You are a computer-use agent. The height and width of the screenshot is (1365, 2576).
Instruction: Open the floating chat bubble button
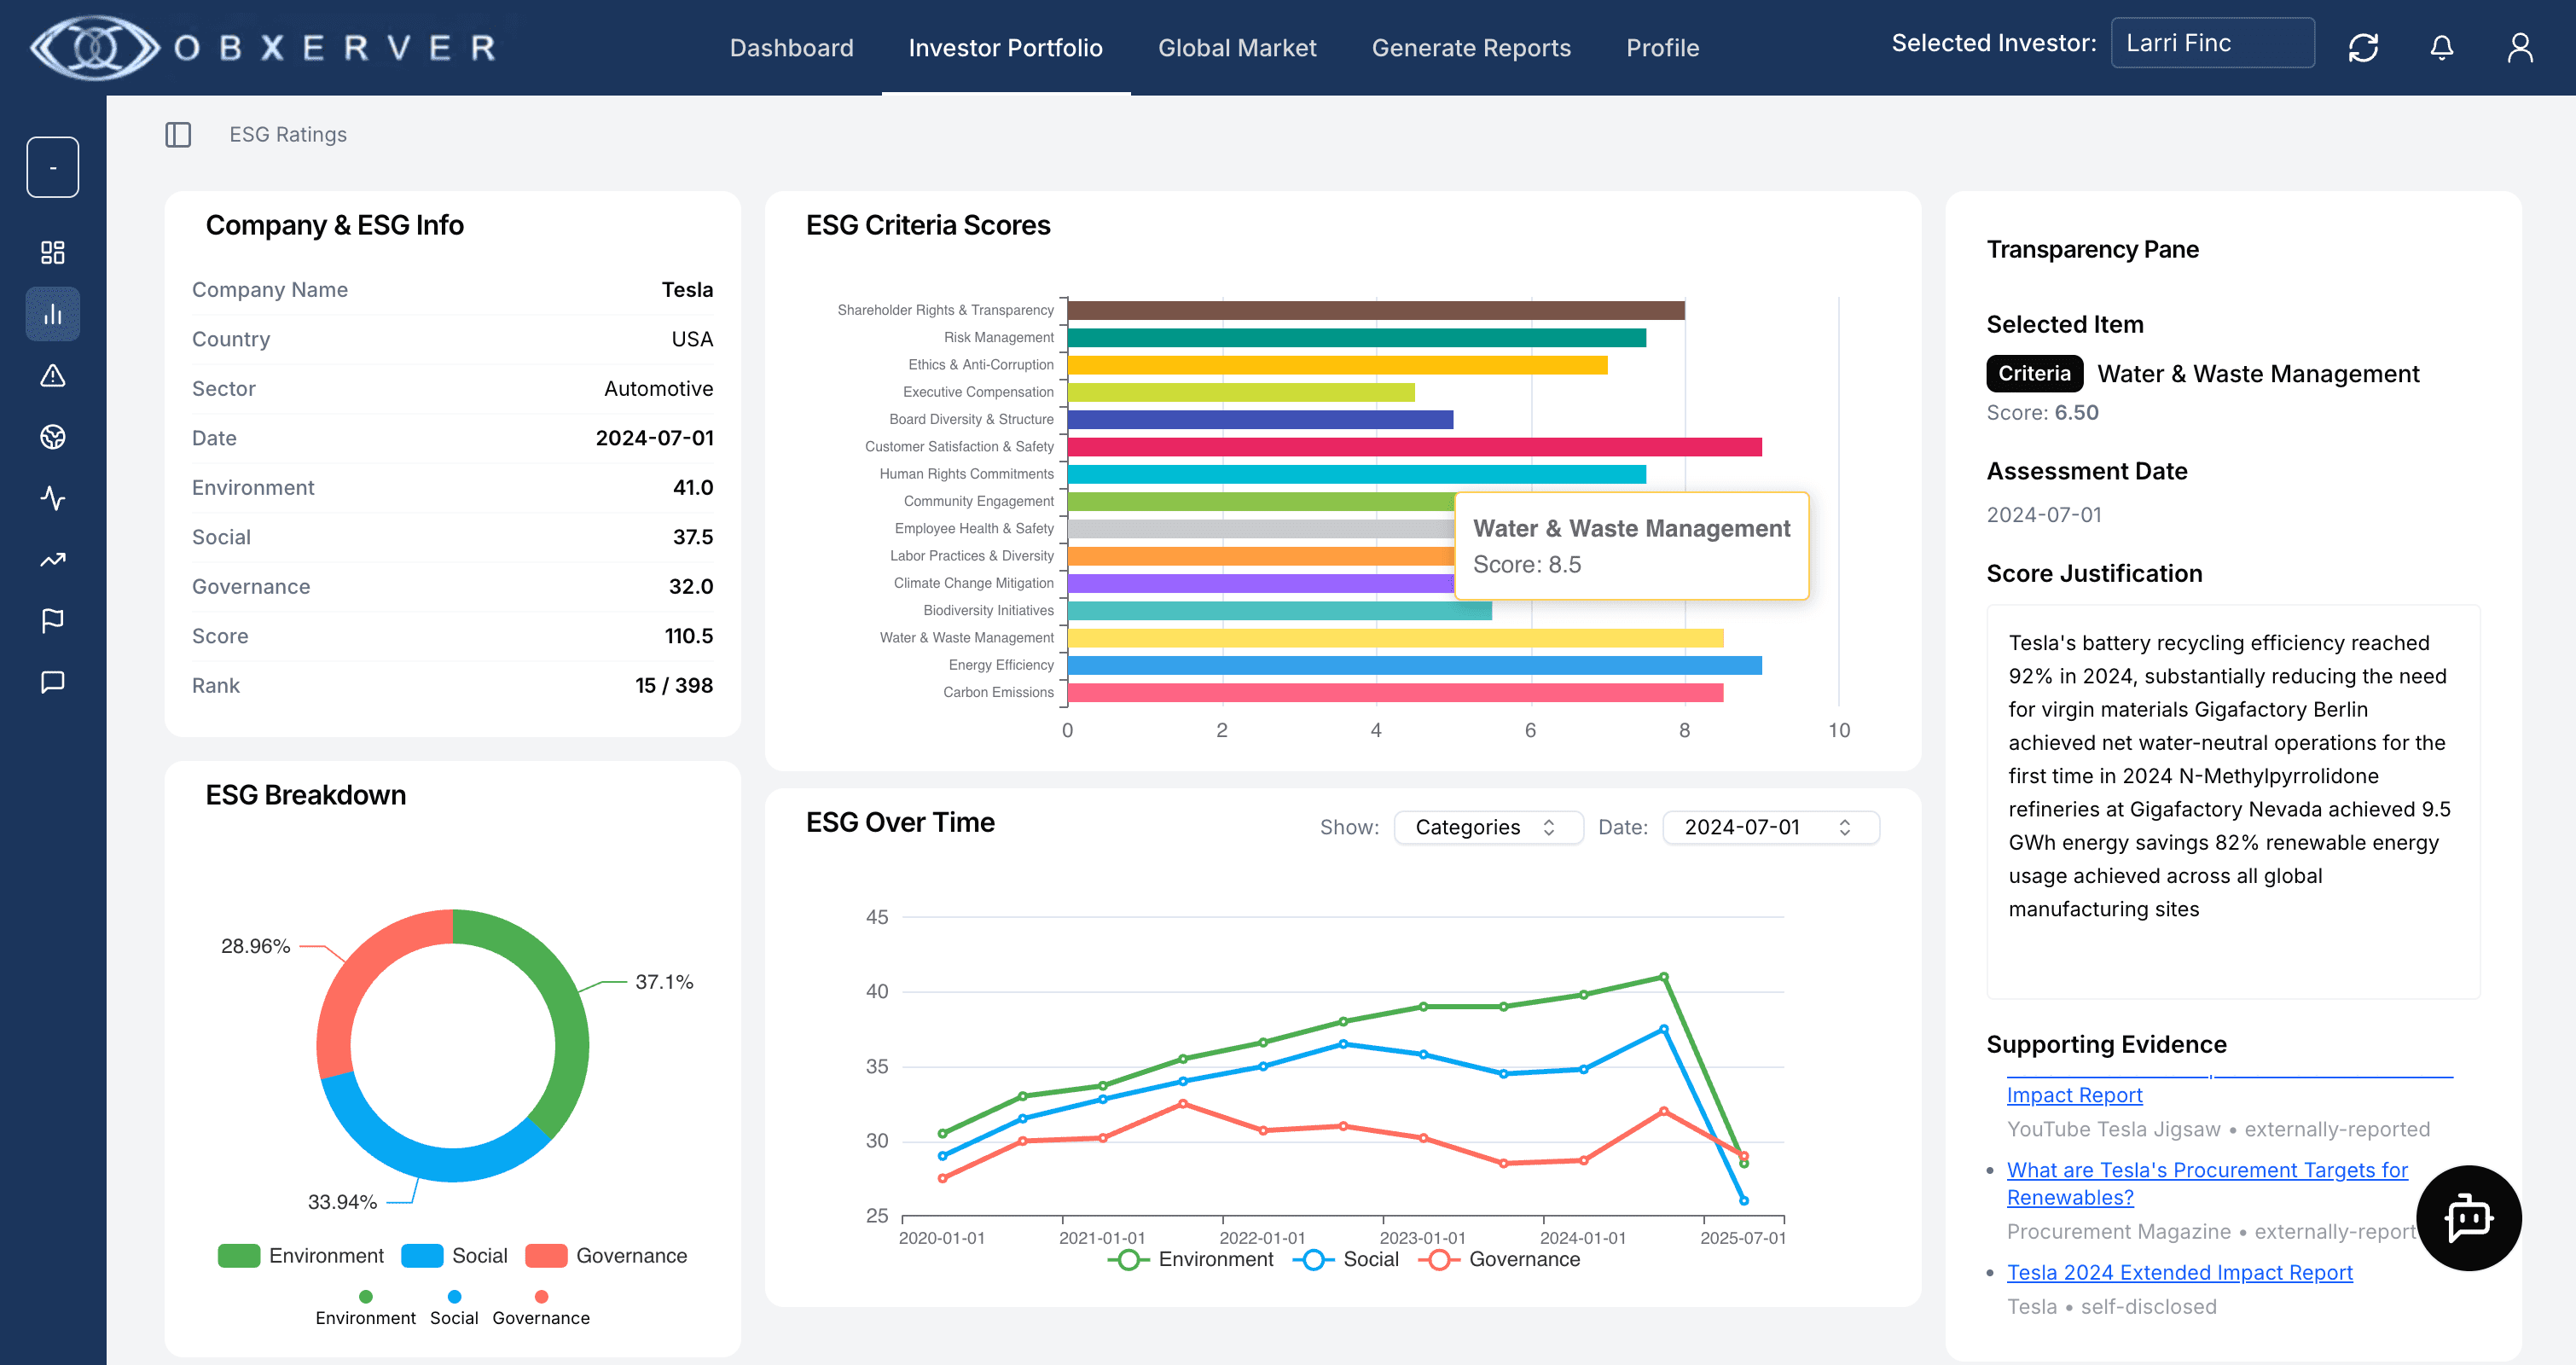click(2468, 1218)
